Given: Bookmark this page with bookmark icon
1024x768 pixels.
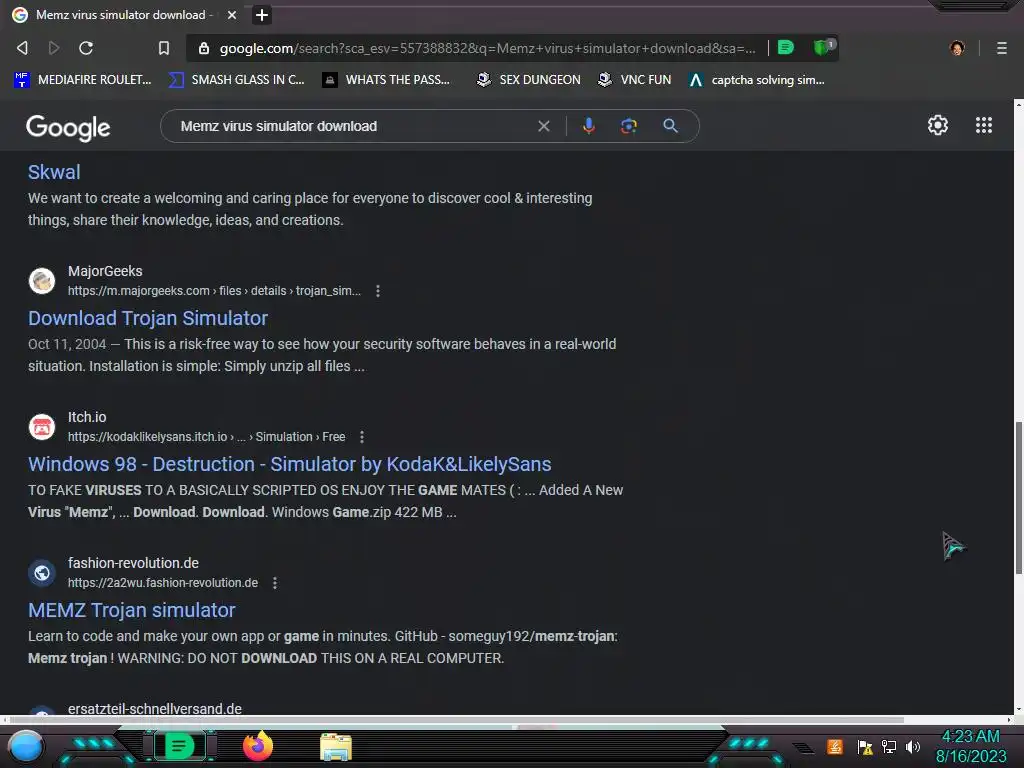Looking at the screenshot, I should (x=164, y=48).
